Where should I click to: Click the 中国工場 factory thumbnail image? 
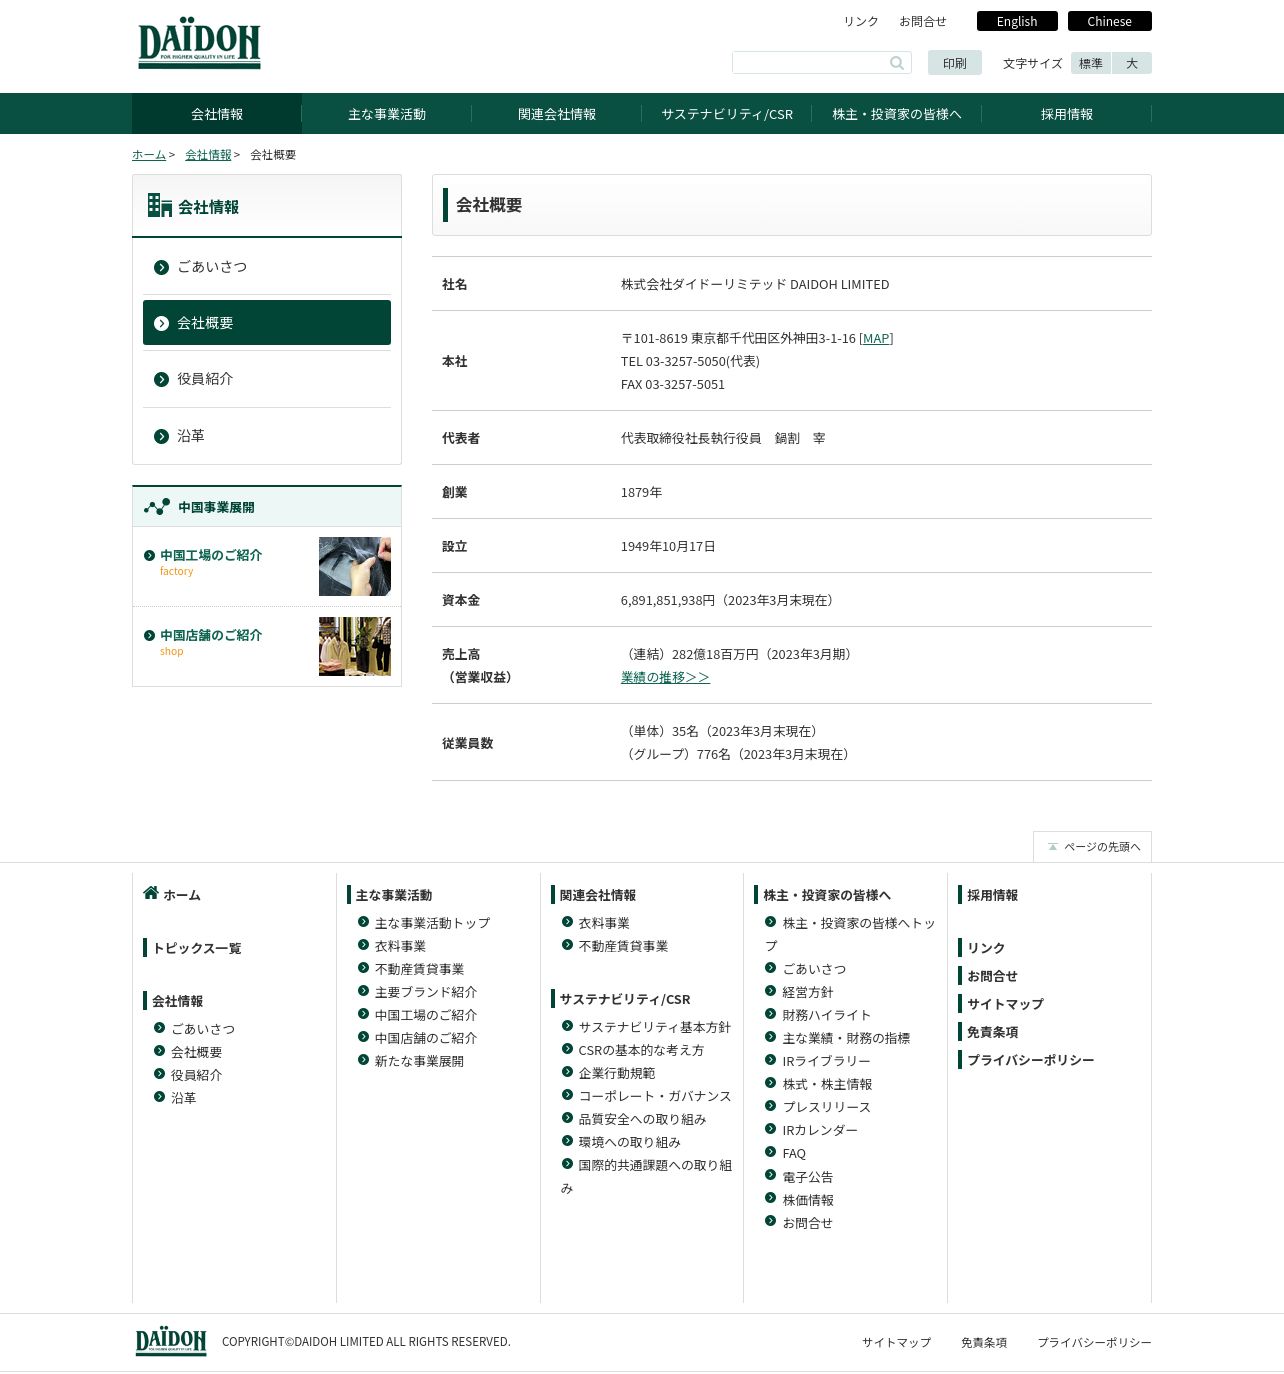tap(355, 566)
